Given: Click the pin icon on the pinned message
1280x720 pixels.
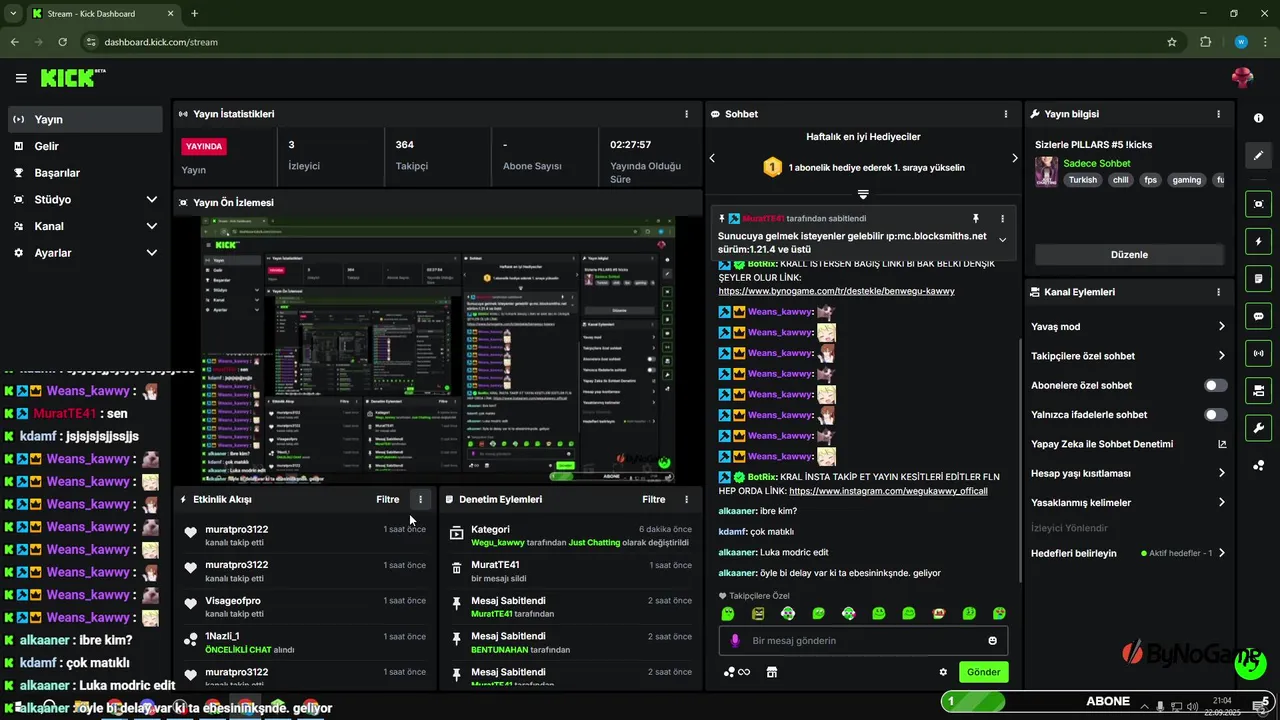Looking at the screenshot, I should pyautogui.click(x=976, y=218).
